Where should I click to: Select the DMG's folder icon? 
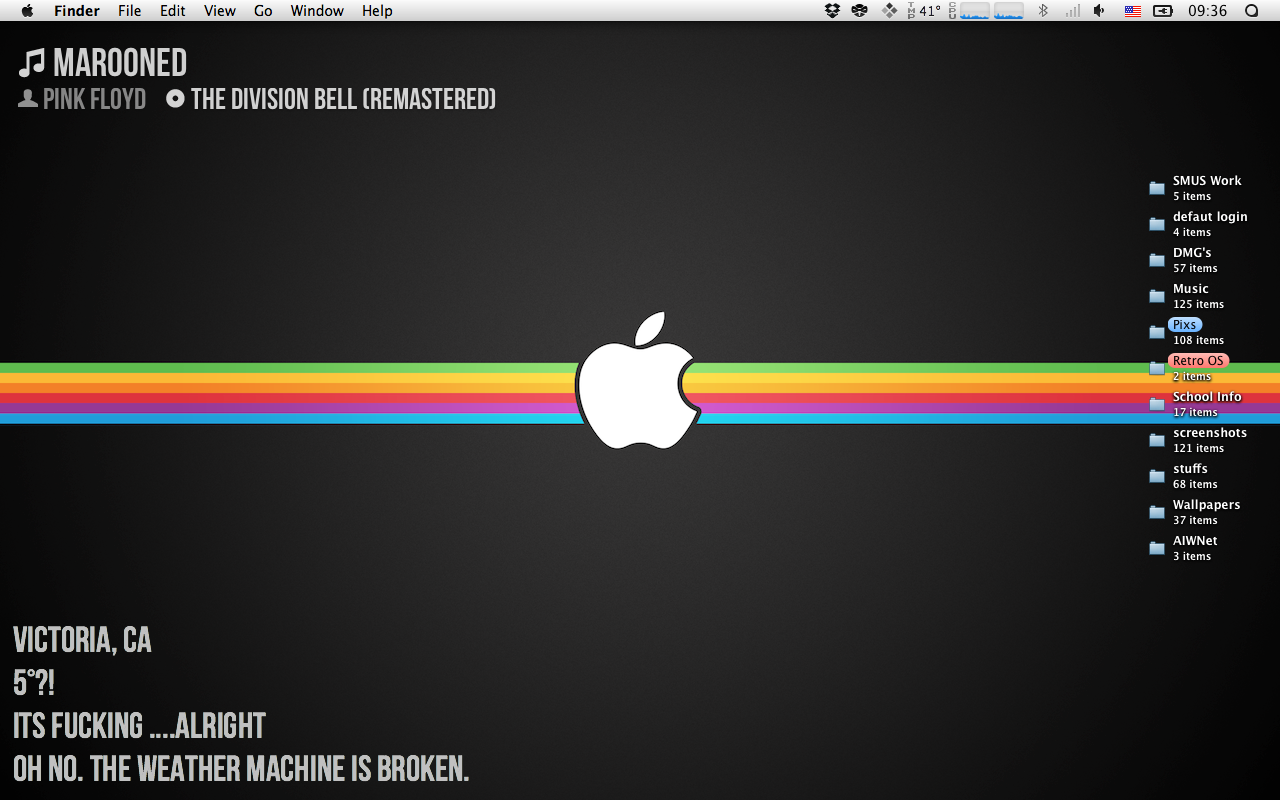coord(1157,260)
